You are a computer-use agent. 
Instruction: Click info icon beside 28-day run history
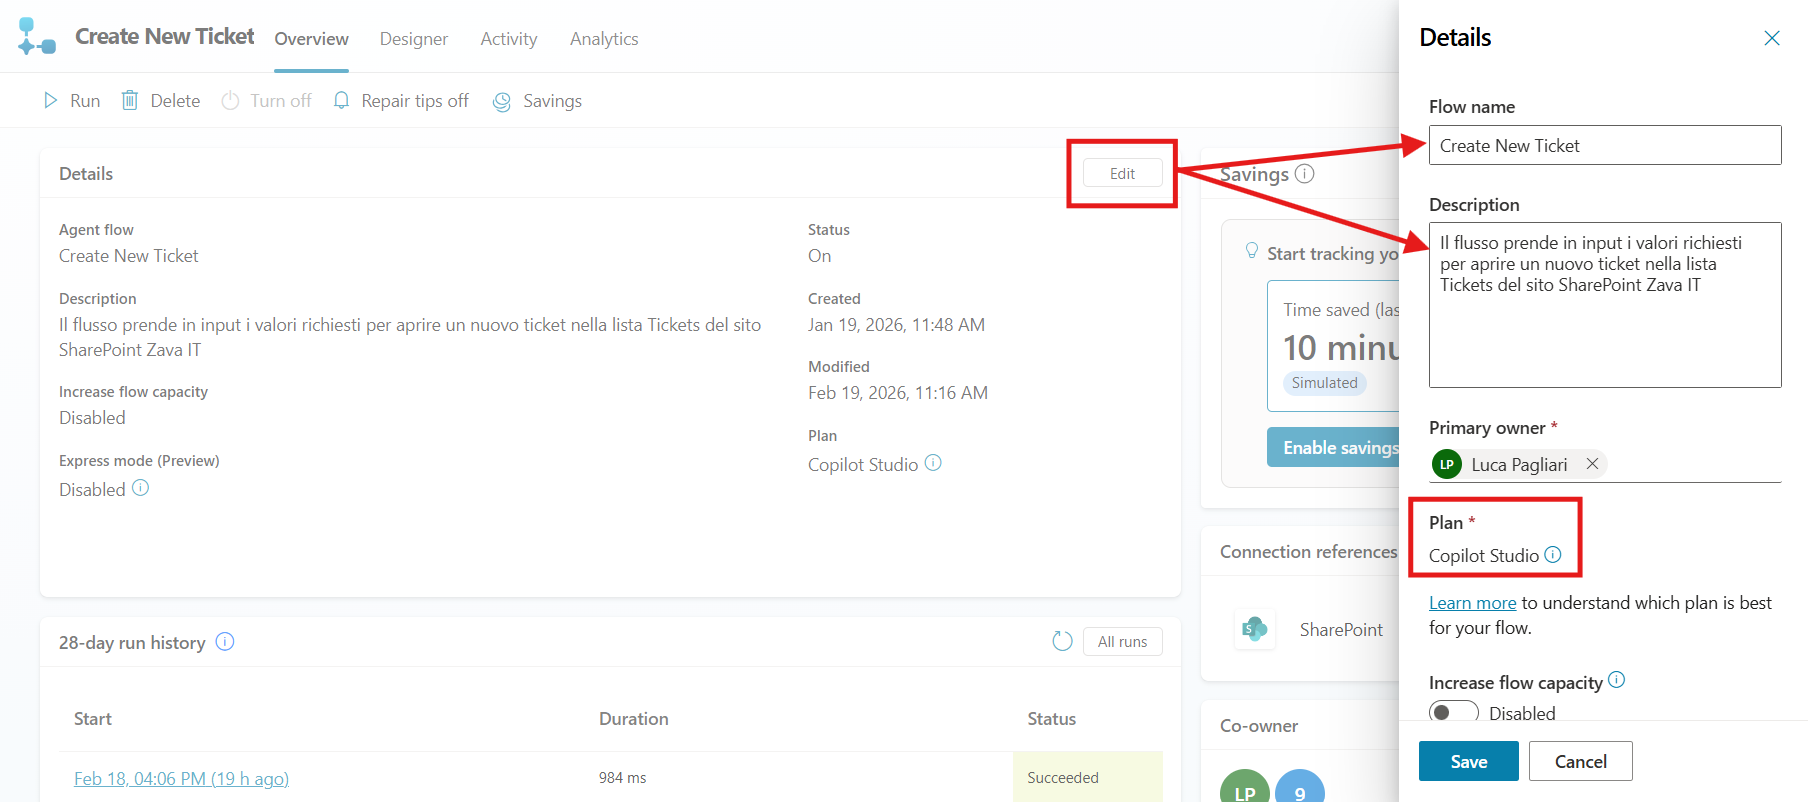pos(225,642)
